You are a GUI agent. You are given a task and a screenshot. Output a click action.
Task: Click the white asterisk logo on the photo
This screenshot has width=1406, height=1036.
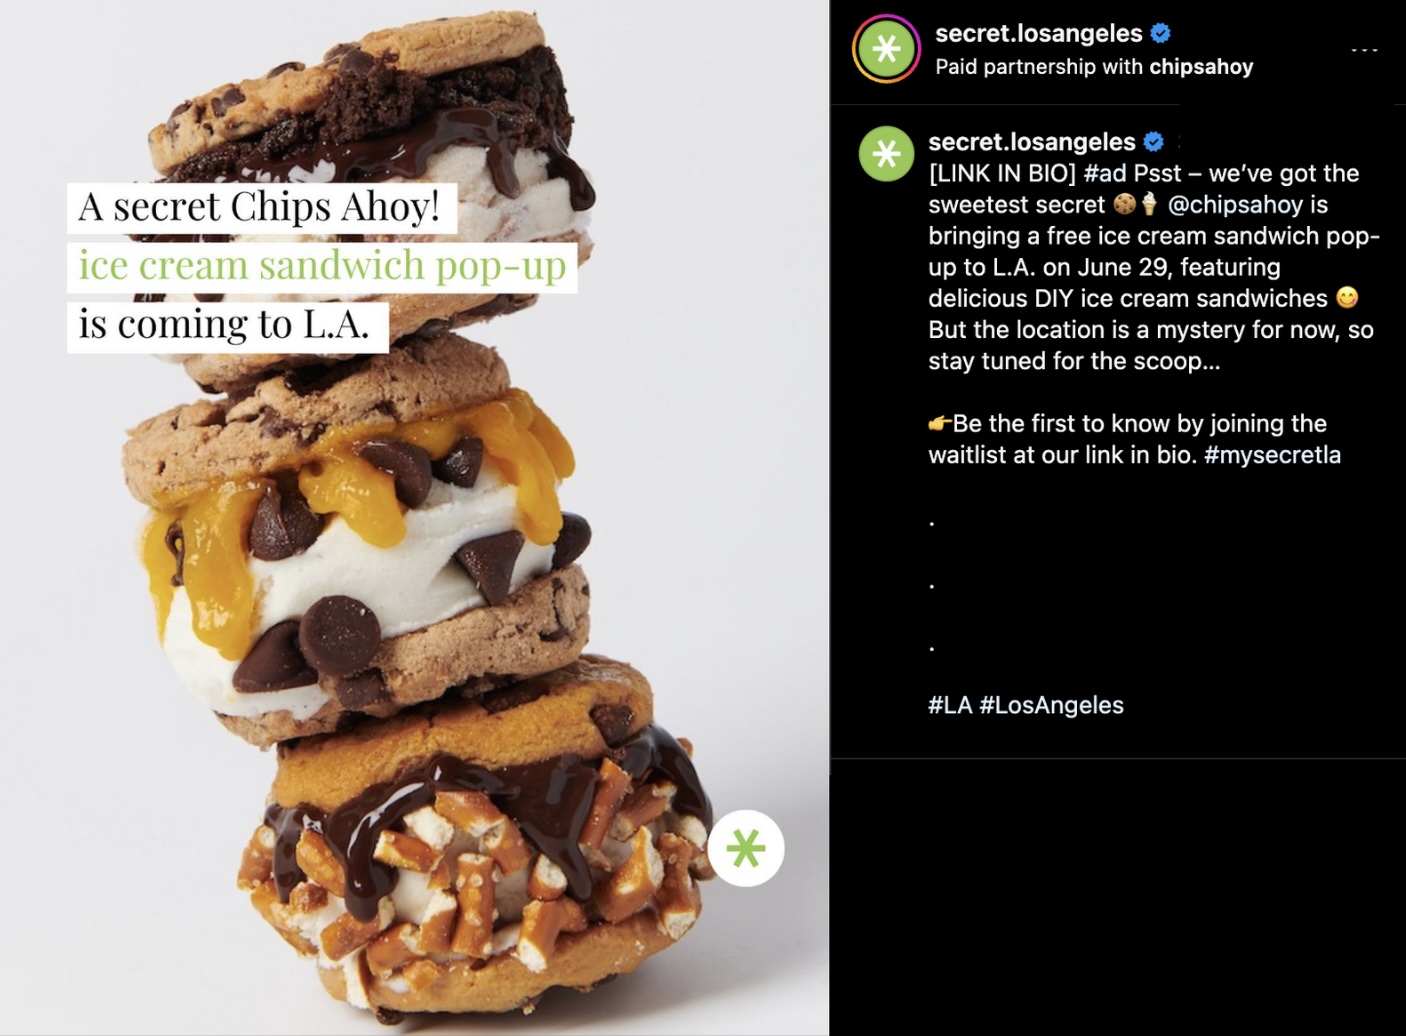pyautogui.click(x=746, y=848)
